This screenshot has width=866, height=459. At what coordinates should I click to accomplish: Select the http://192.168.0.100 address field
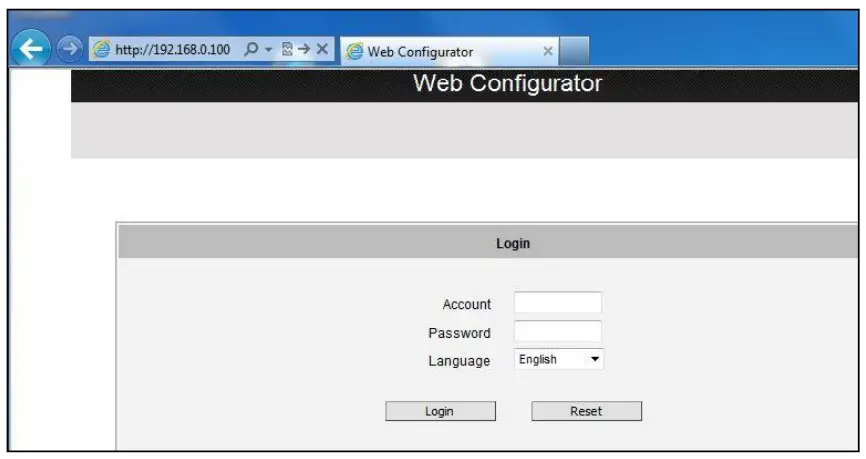[x=172, y=50]
